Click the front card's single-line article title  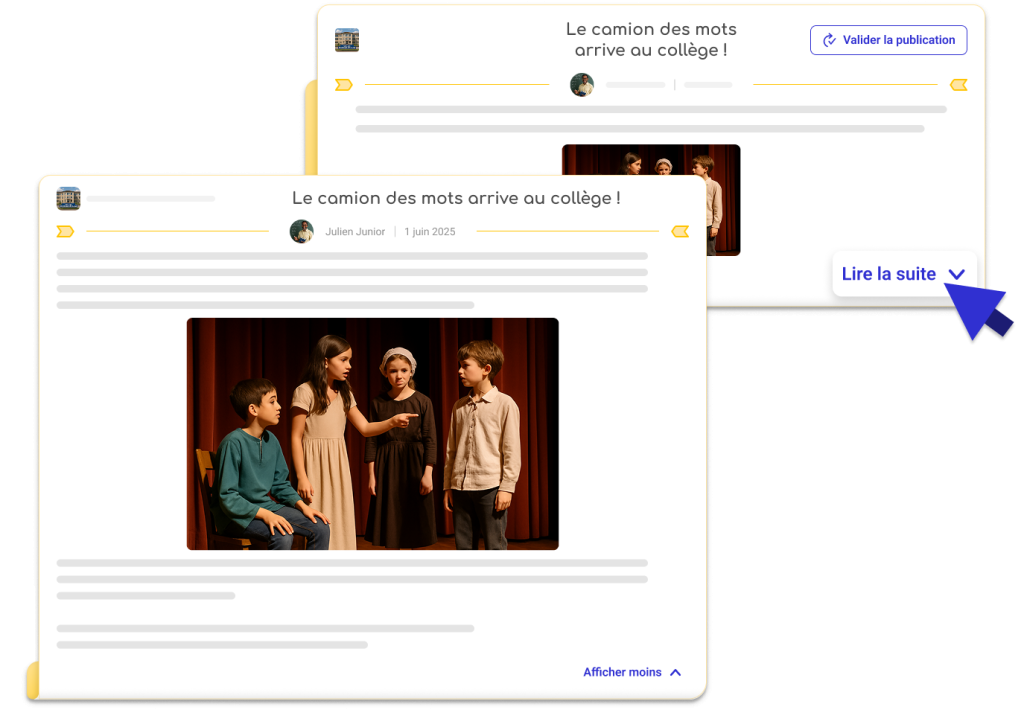click(x=456, y=198)
